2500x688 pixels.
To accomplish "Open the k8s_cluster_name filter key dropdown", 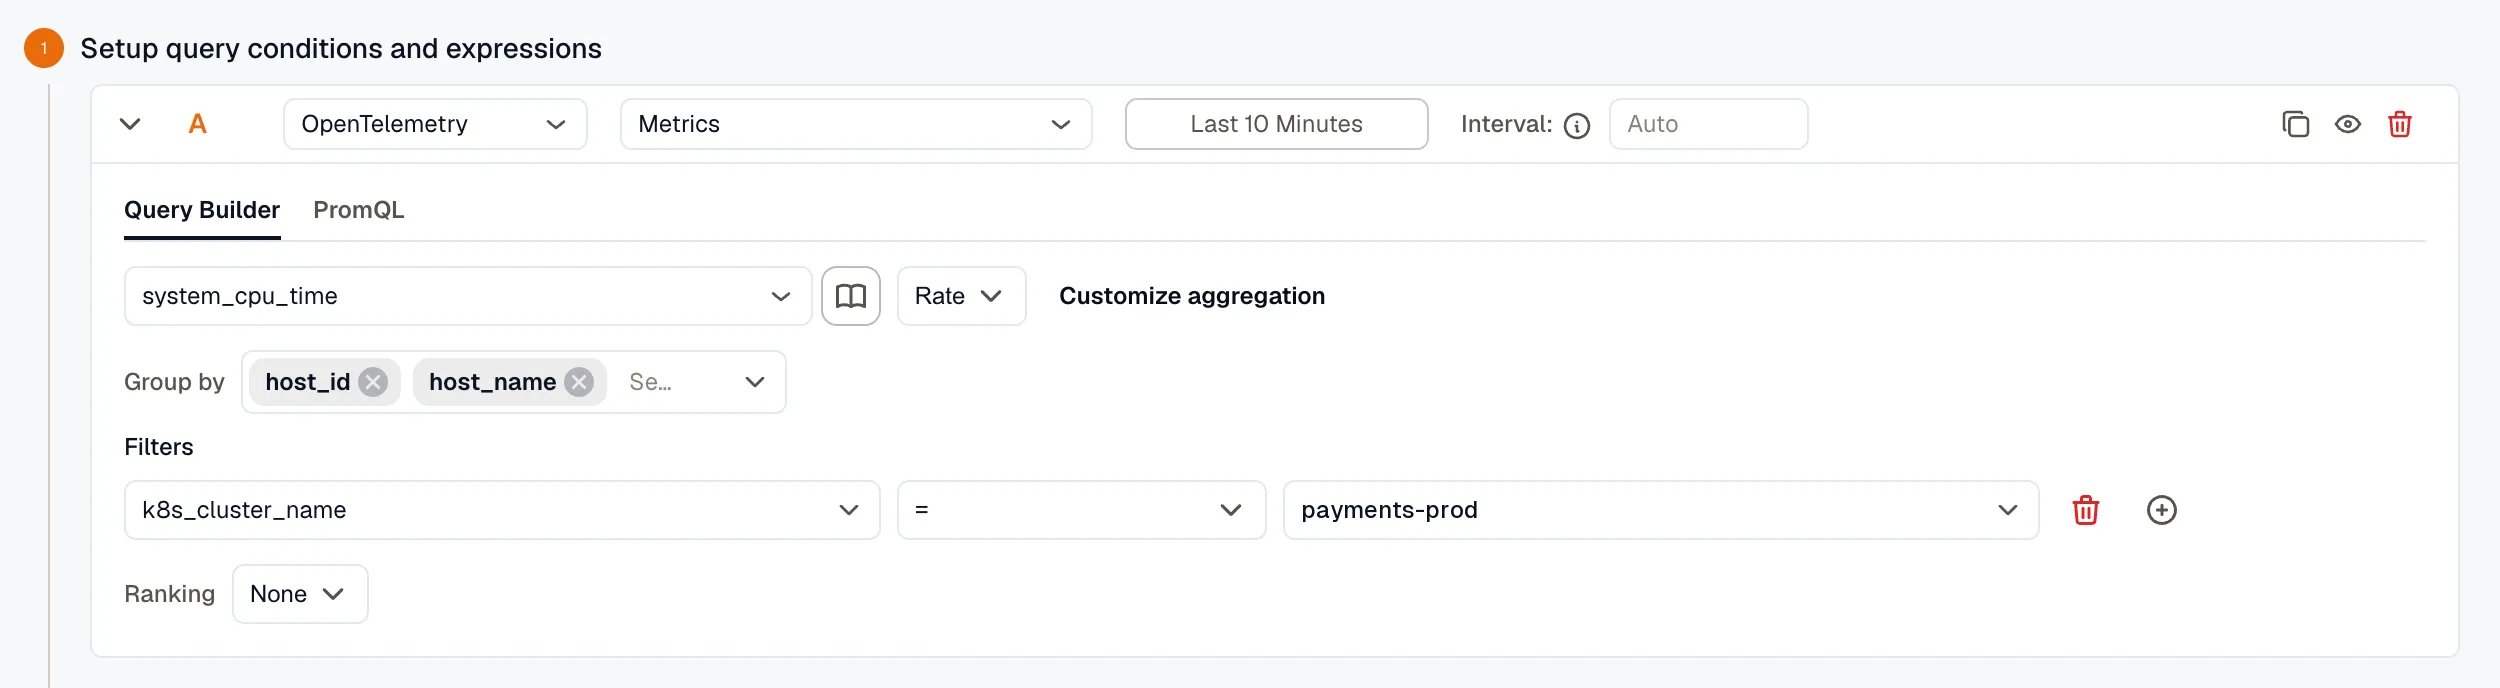I will point(502,510).
